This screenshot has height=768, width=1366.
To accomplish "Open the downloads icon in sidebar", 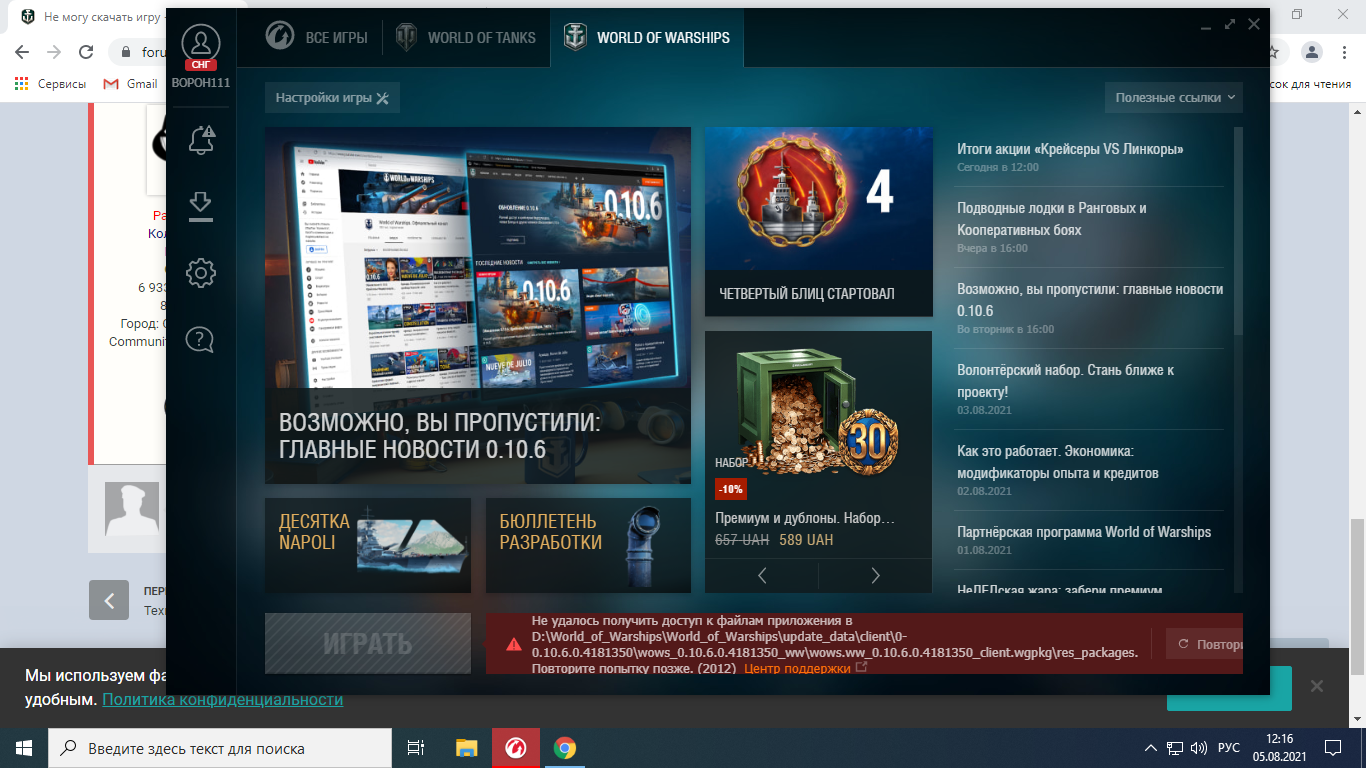I will pyautogui.click(x=201, y=206).
